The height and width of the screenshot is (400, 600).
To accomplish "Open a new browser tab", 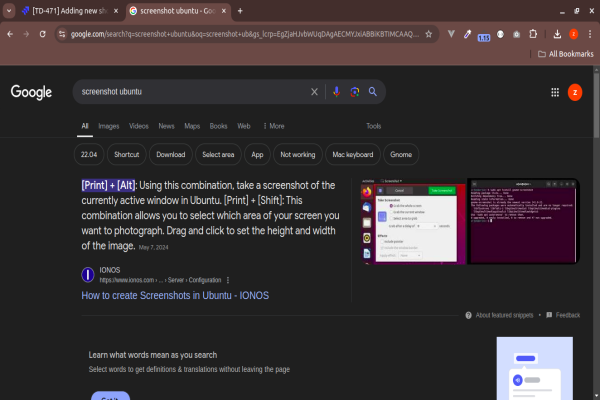I will tap(240, 11).
